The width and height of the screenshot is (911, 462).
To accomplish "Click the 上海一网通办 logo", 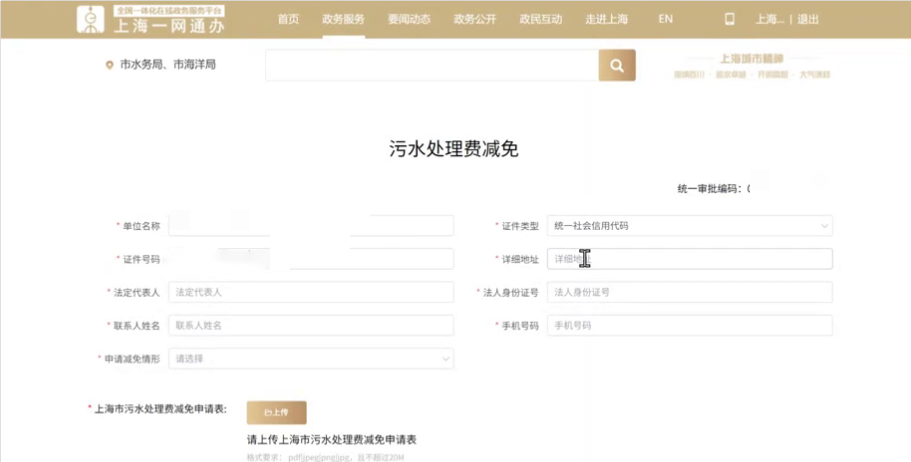I will pos(151,19).
